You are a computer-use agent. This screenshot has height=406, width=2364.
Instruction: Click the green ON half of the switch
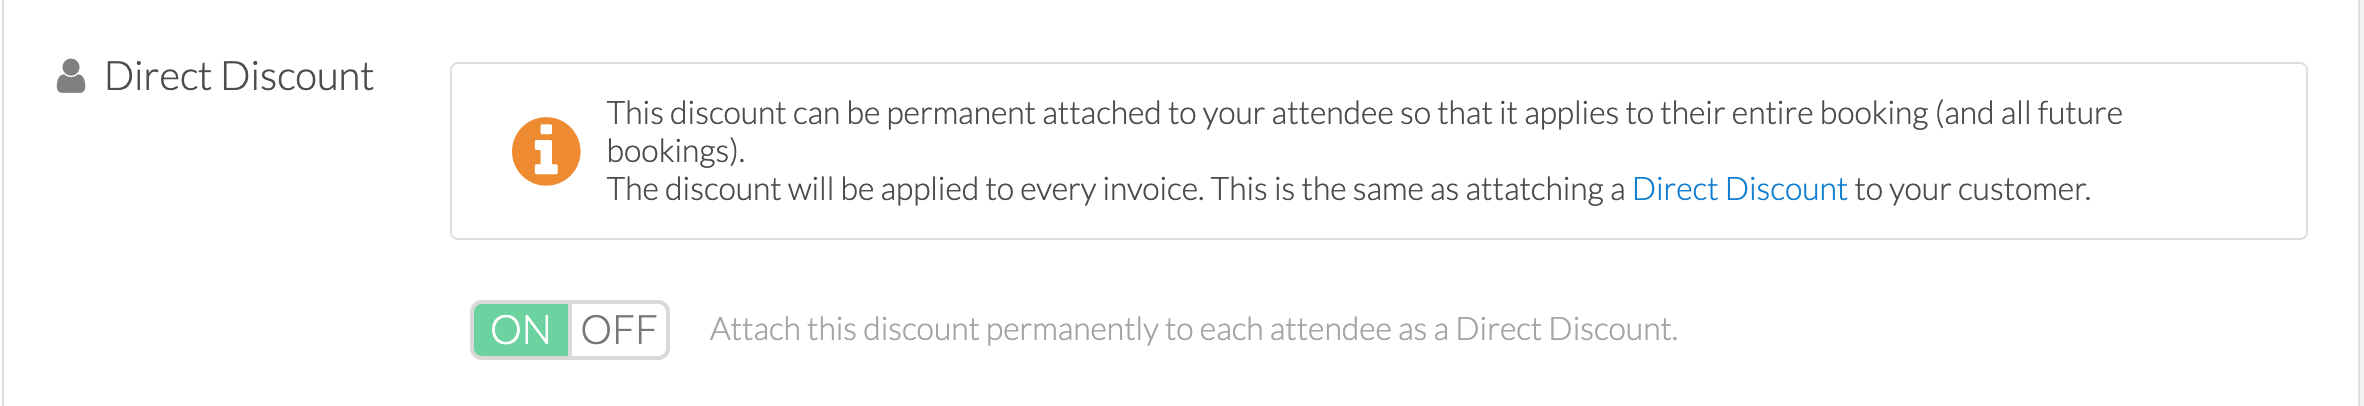pyautogui.click(x=521, y=330)
